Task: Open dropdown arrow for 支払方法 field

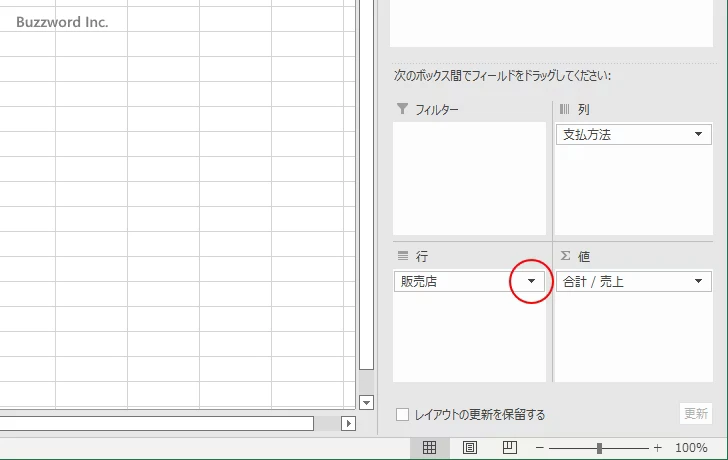Action: pos(698,135)
